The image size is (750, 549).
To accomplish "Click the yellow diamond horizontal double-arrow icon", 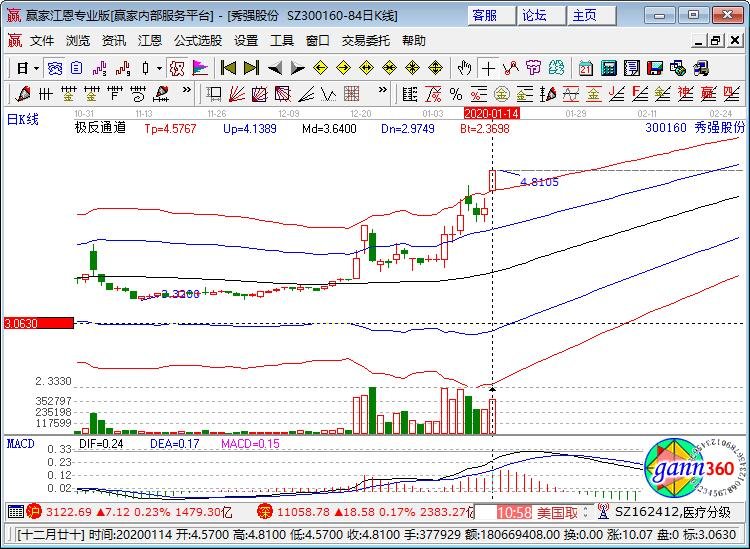I will pos(366,68).
